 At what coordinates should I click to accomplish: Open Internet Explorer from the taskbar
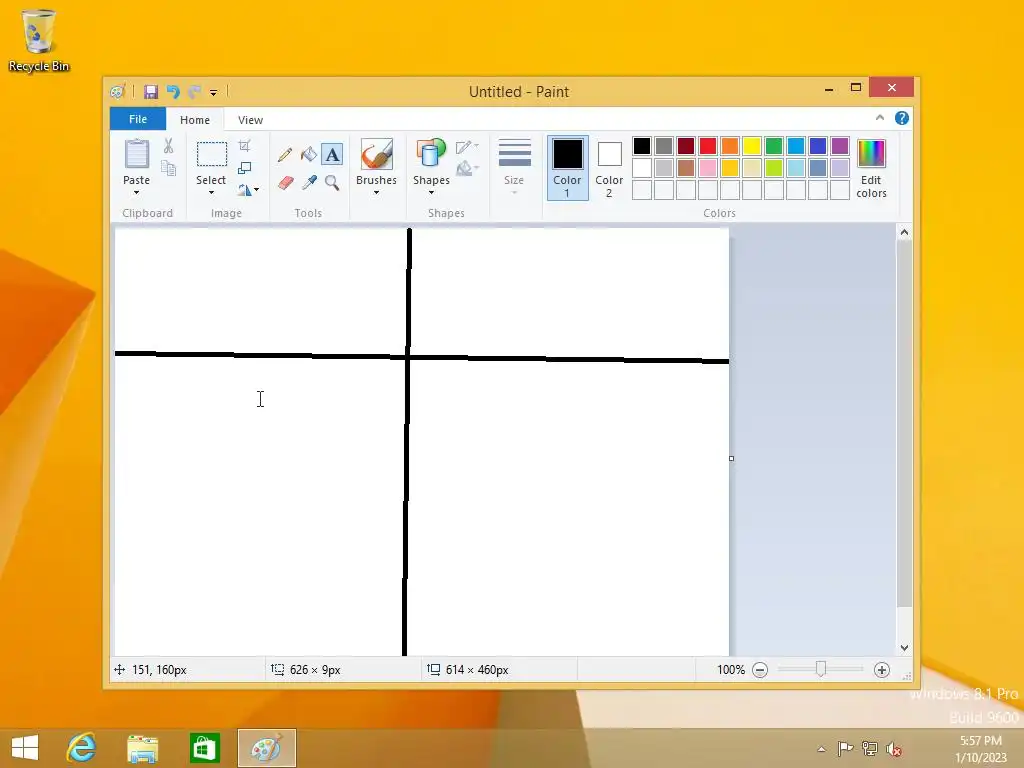pyautogui.click(x=82, y=748)
